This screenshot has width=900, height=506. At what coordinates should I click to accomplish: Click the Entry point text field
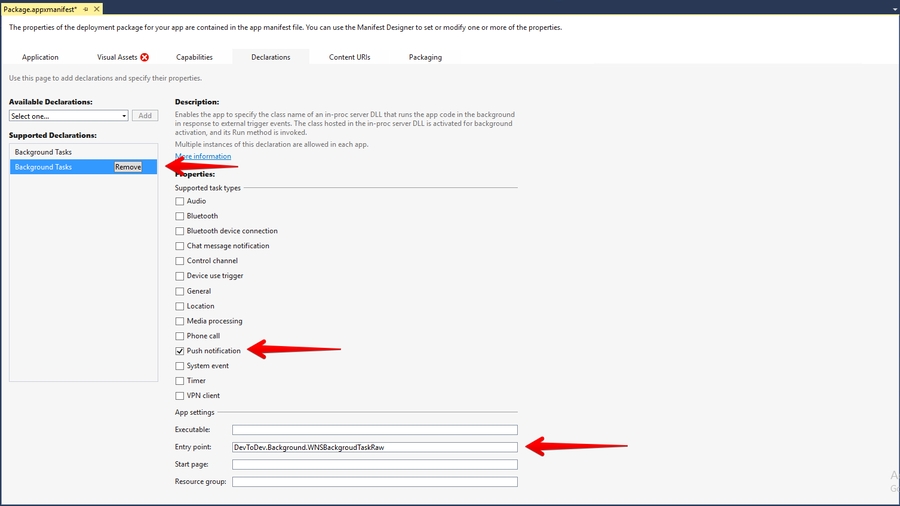click(x=374, y=447)
